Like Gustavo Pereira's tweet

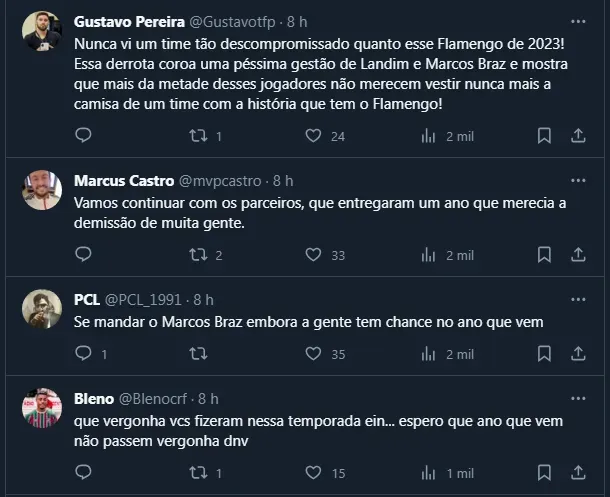tap(313, 135)
